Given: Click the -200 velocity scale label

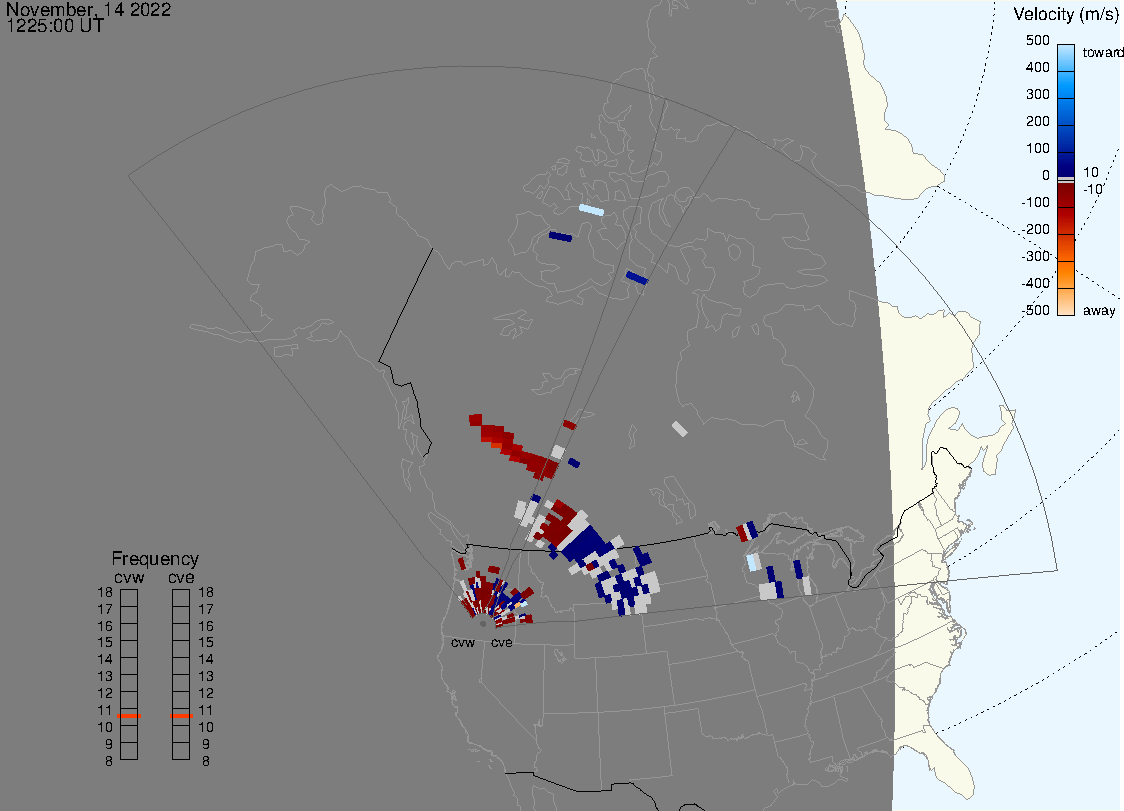Looking at the screenshot, I should (1036, 229).
